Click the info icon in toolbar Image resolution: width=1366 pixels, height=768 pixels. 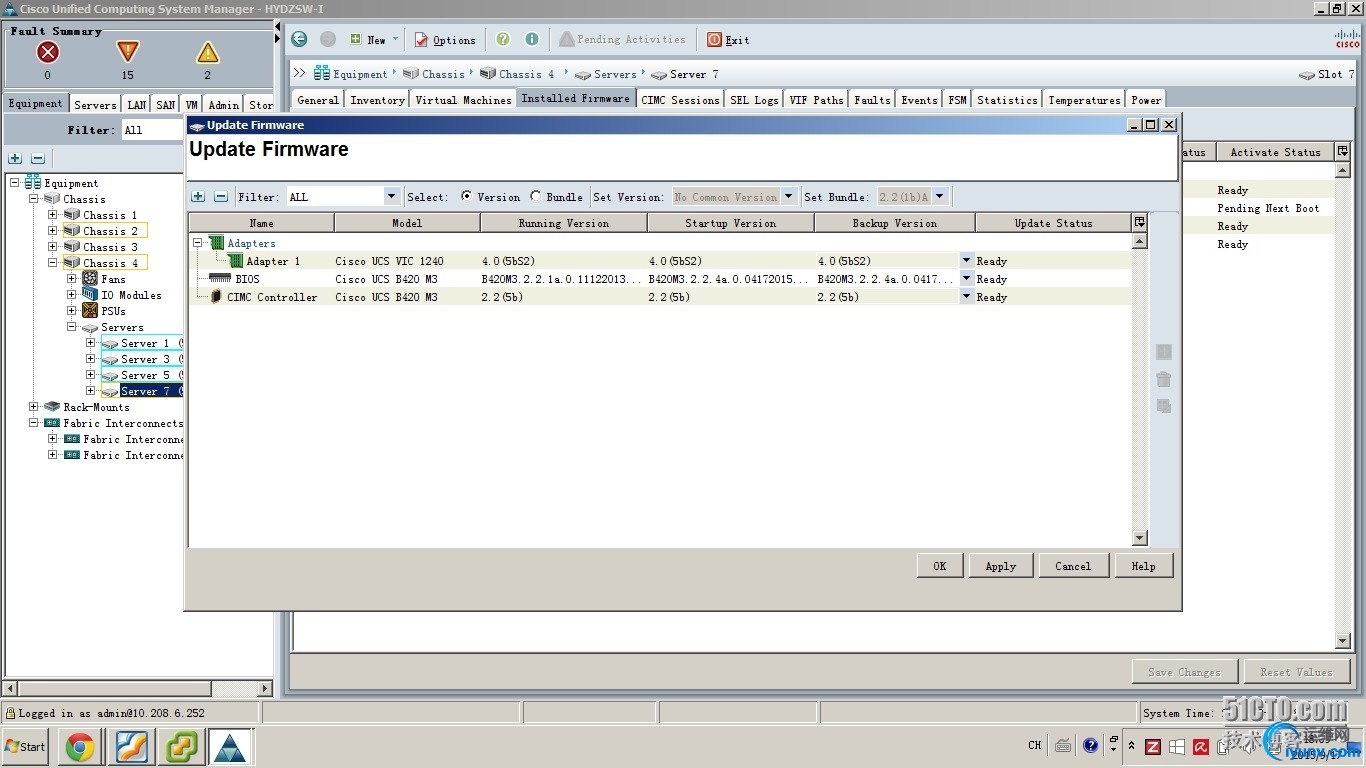tap(532, 39)
